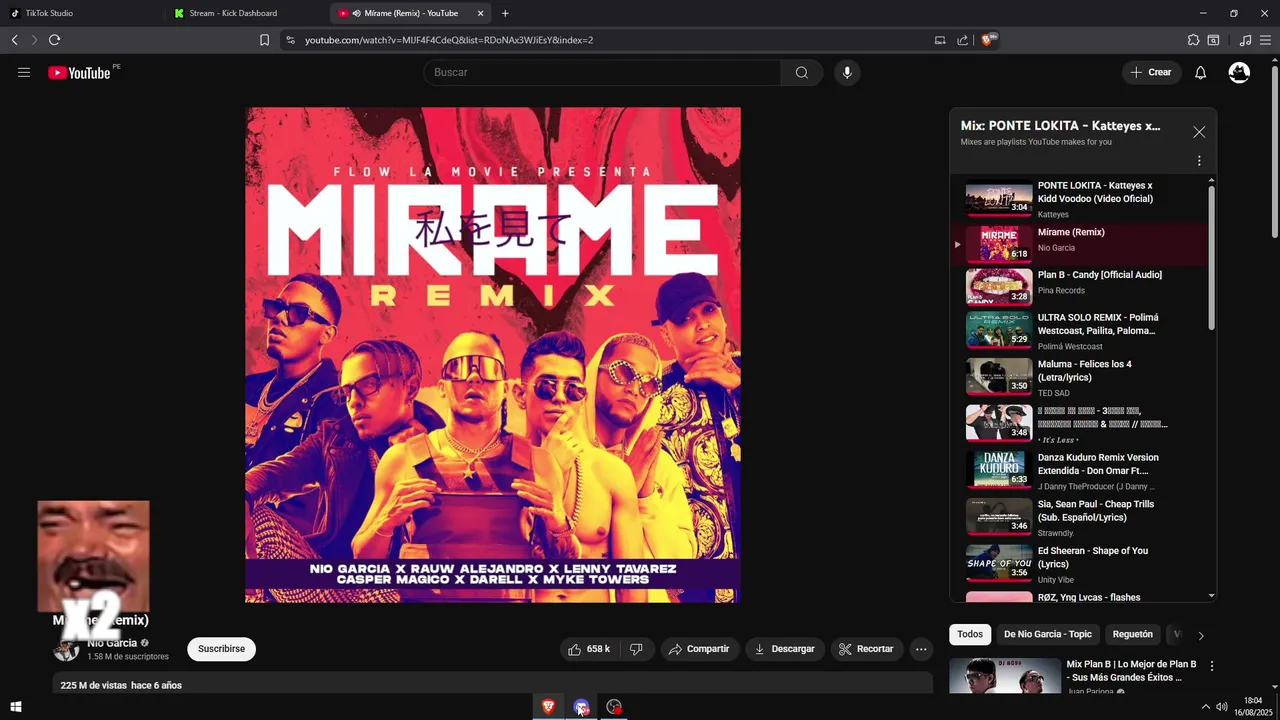Open the notifications bell
This screenshot has width=1280, height=720.
click(1201, 72)
